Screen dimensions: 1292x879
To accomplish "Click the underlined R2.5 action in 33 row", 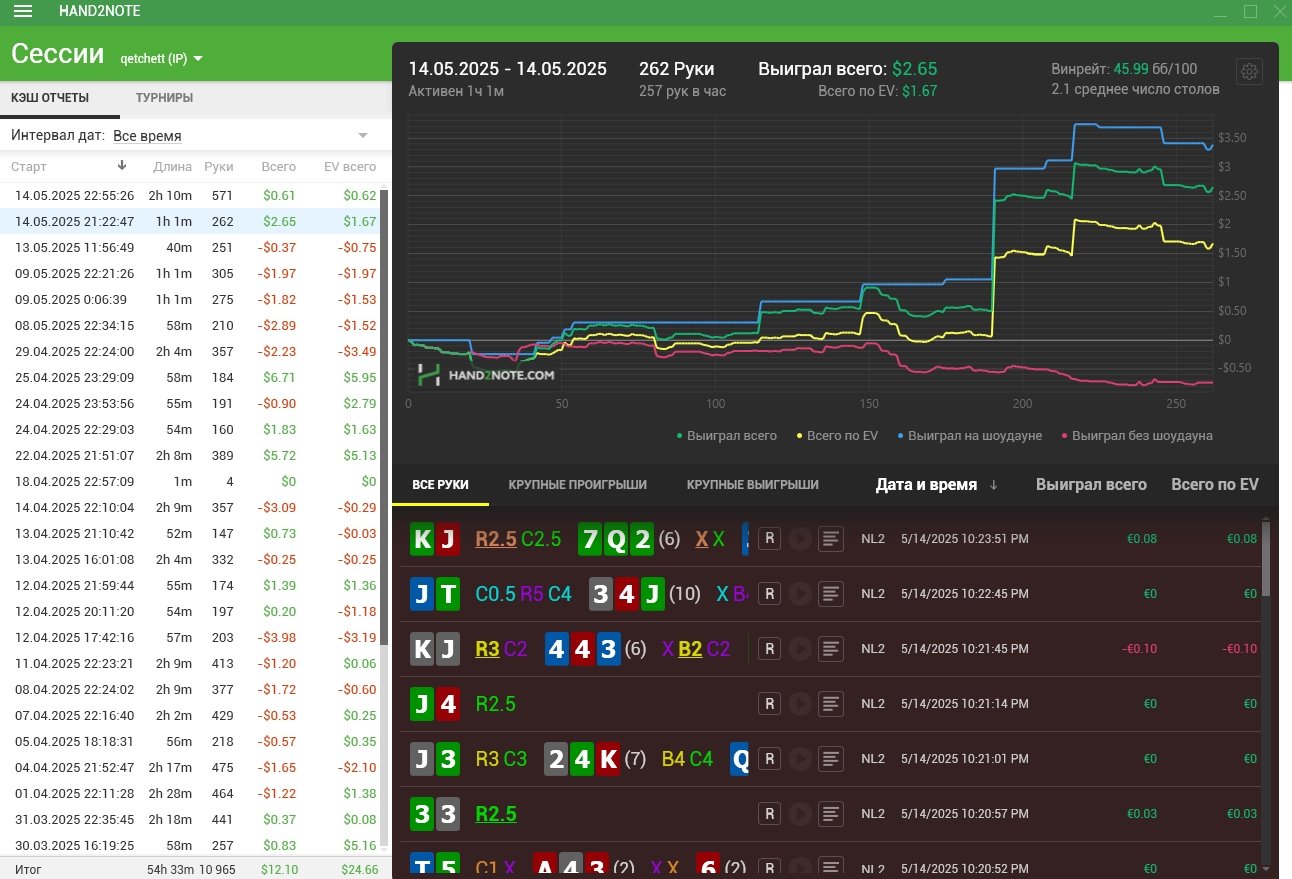I will coord(496,814).
